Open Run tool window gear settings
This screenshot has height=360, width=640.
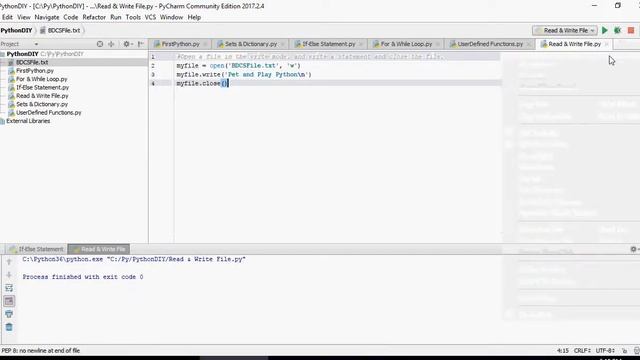click(x=633, y=249)
